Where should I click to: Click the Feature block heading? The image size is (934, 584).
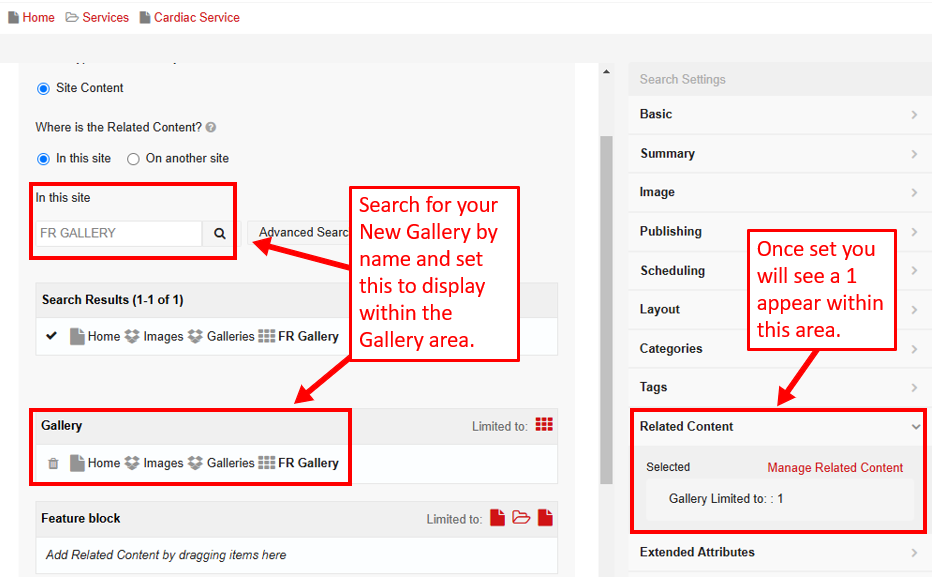pyautogui.click(x=80, y=518)
